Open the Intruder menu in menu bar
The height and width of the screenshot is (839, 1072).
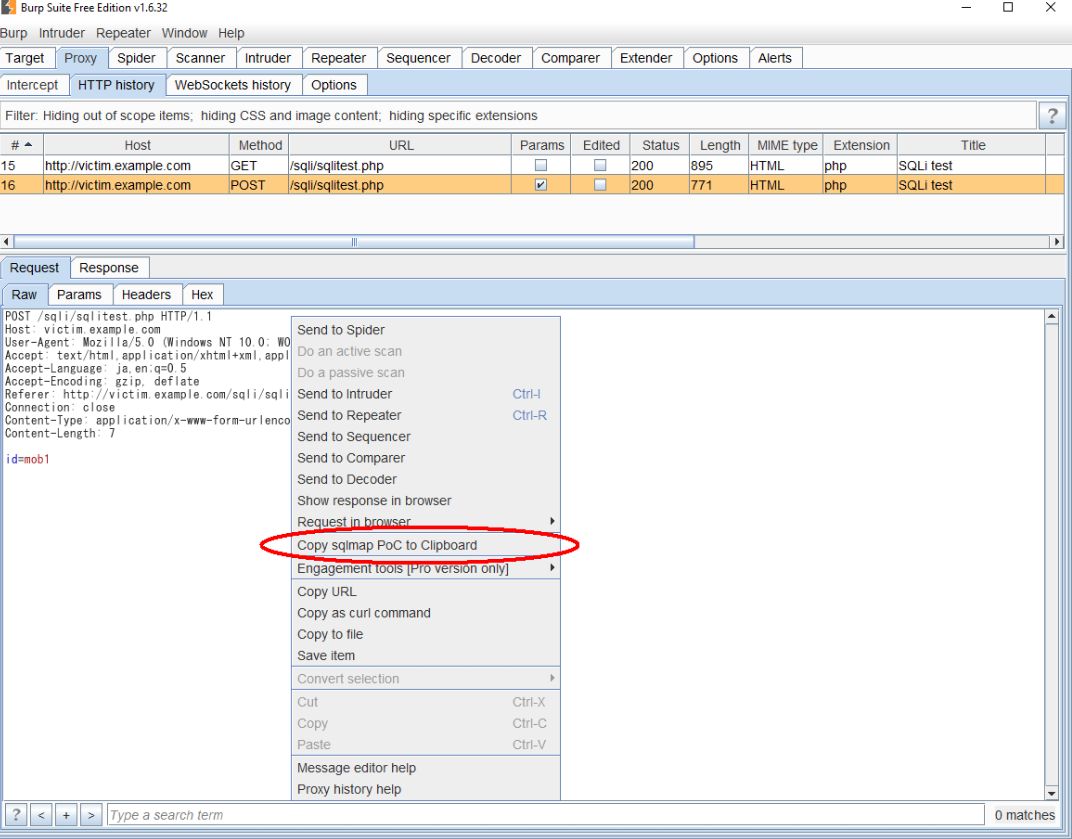(x=62, y=33)
